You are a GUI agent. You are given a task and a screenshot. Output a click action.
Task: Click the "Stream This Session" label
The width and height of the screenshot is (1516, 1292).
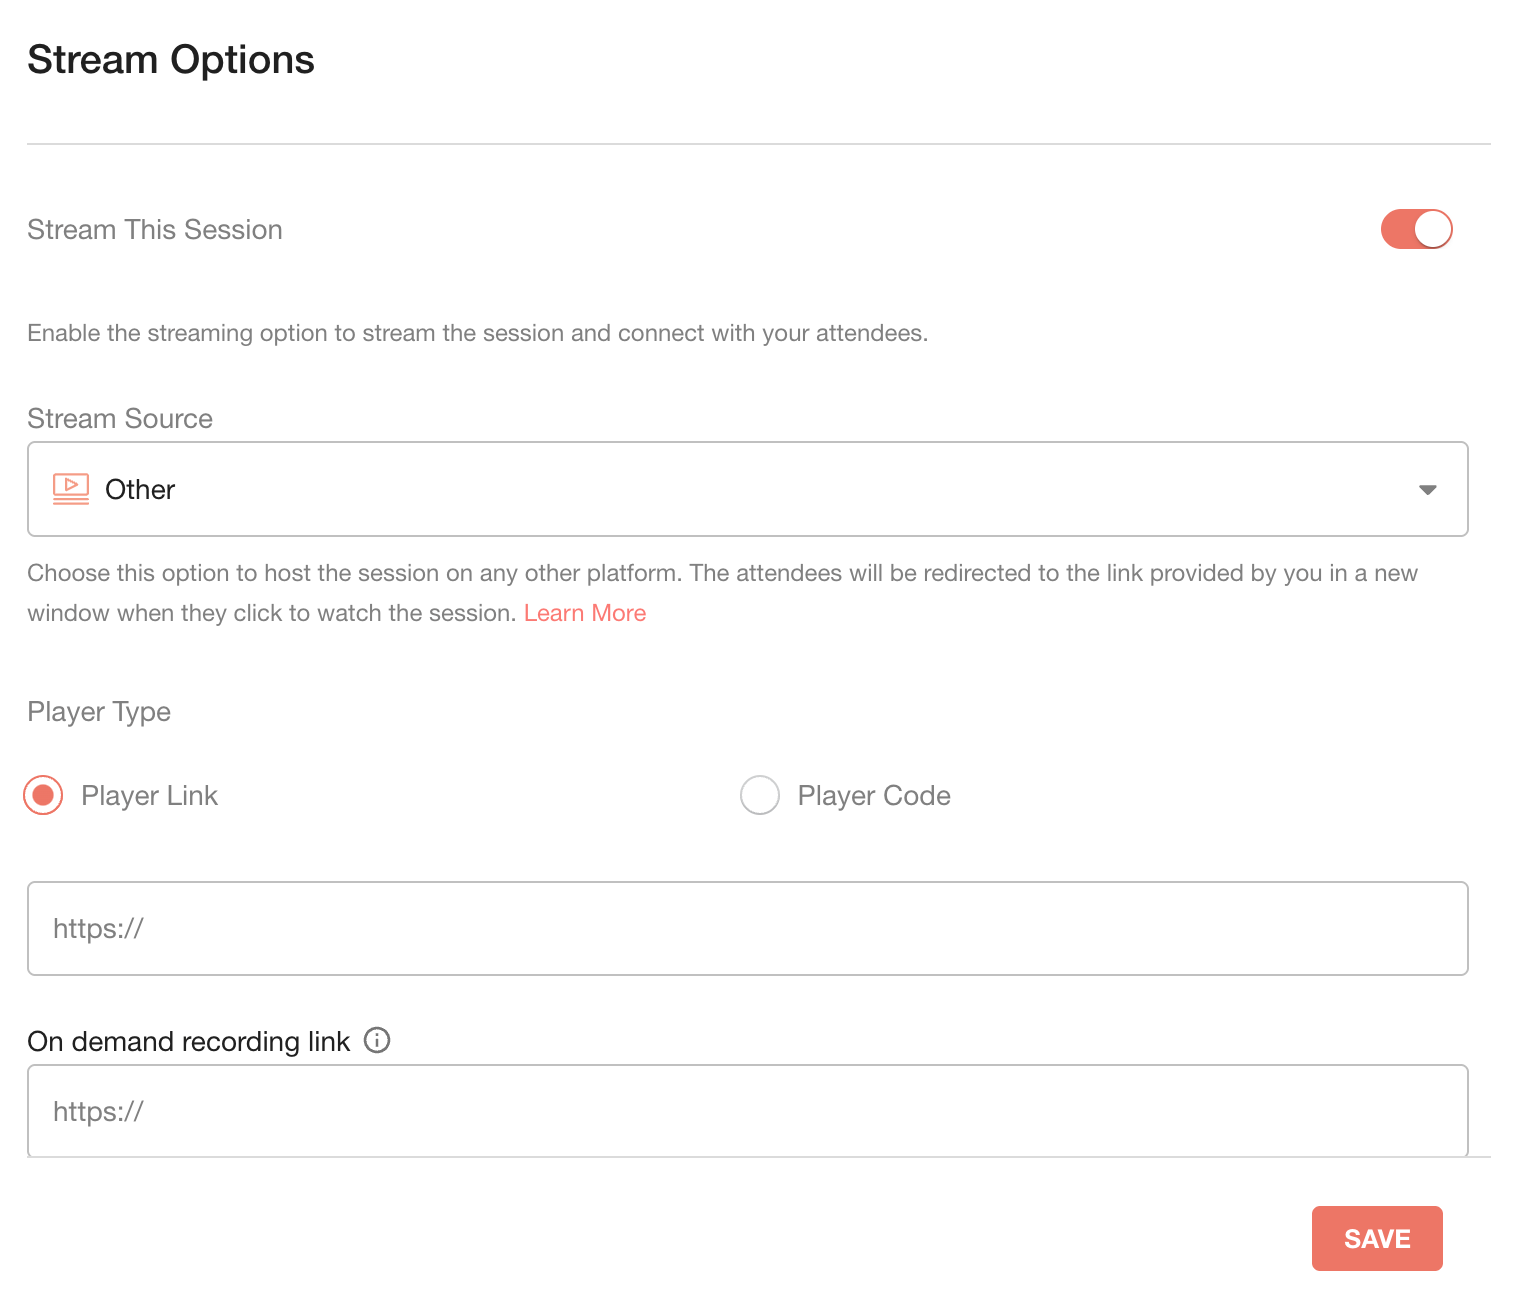click(x=155, y=230)
